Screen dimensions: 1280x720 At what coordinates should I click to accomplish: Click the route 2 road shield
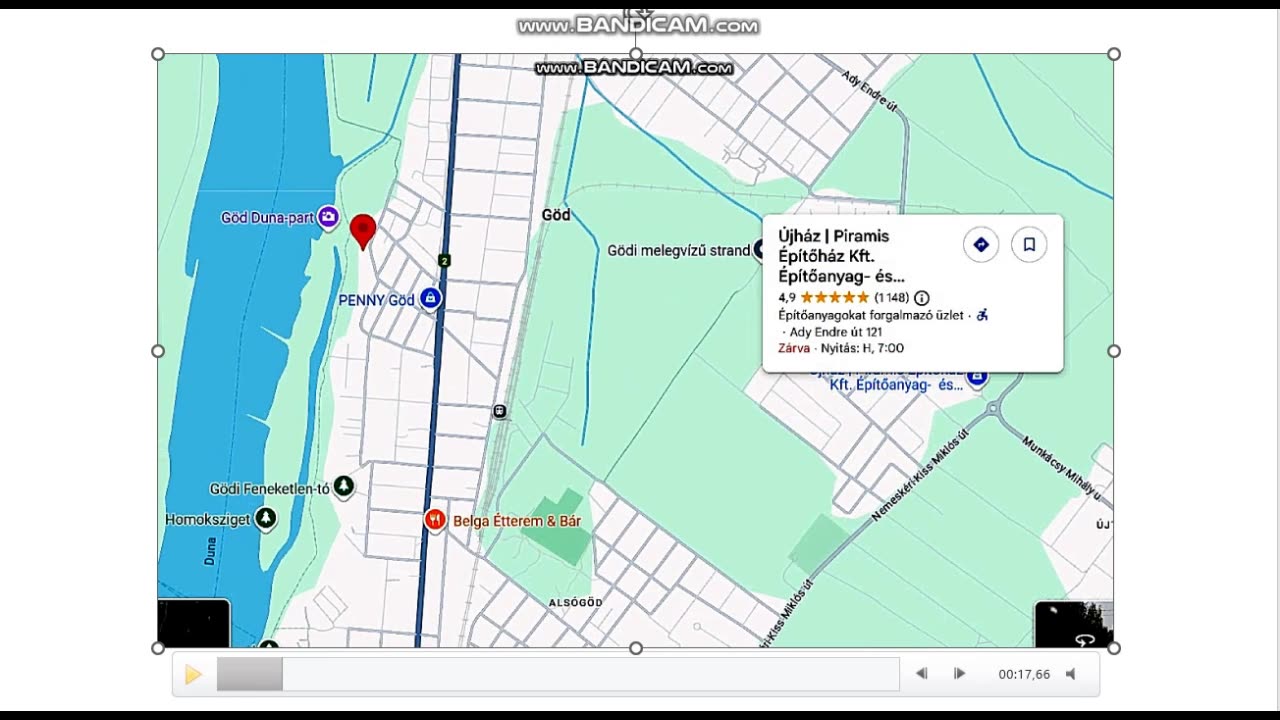point(444,261)
